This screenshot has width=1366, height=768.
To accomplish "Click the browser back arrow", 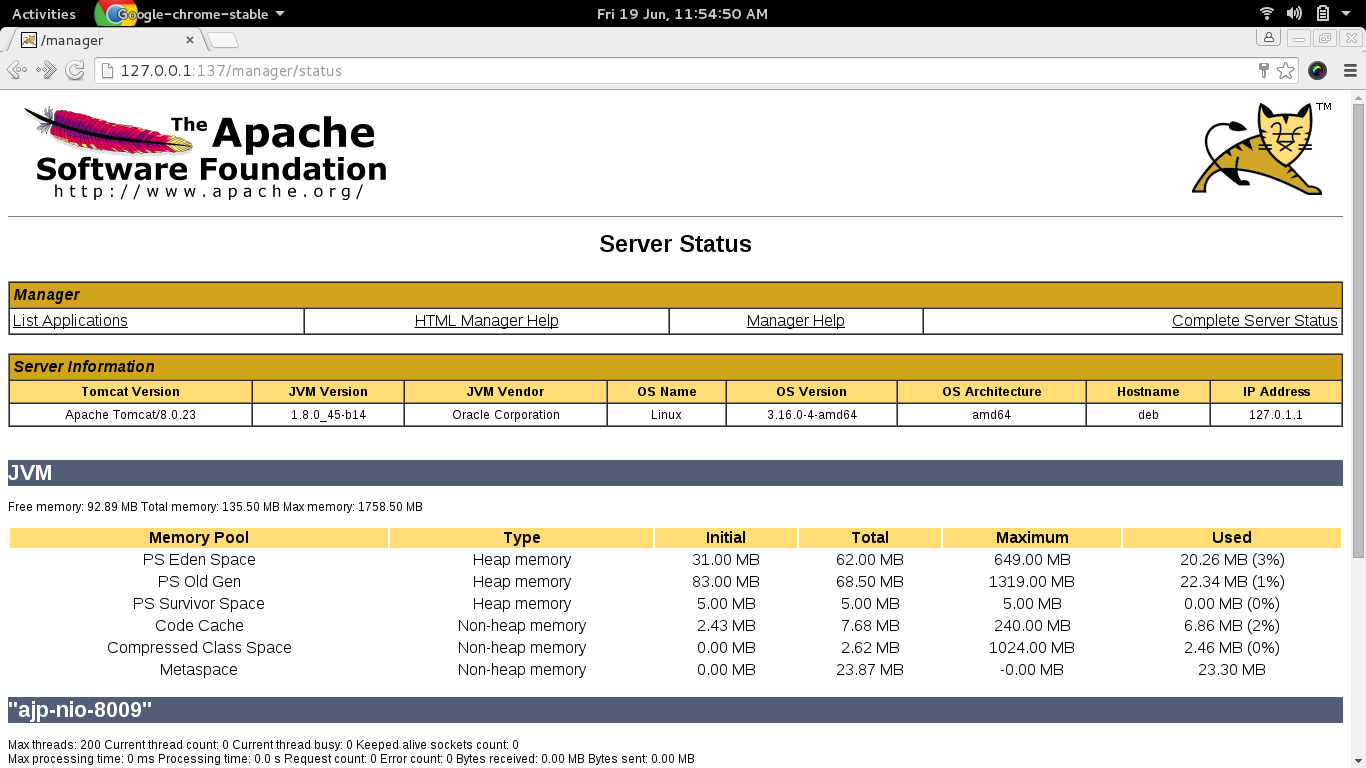I will tap(16, 70).
